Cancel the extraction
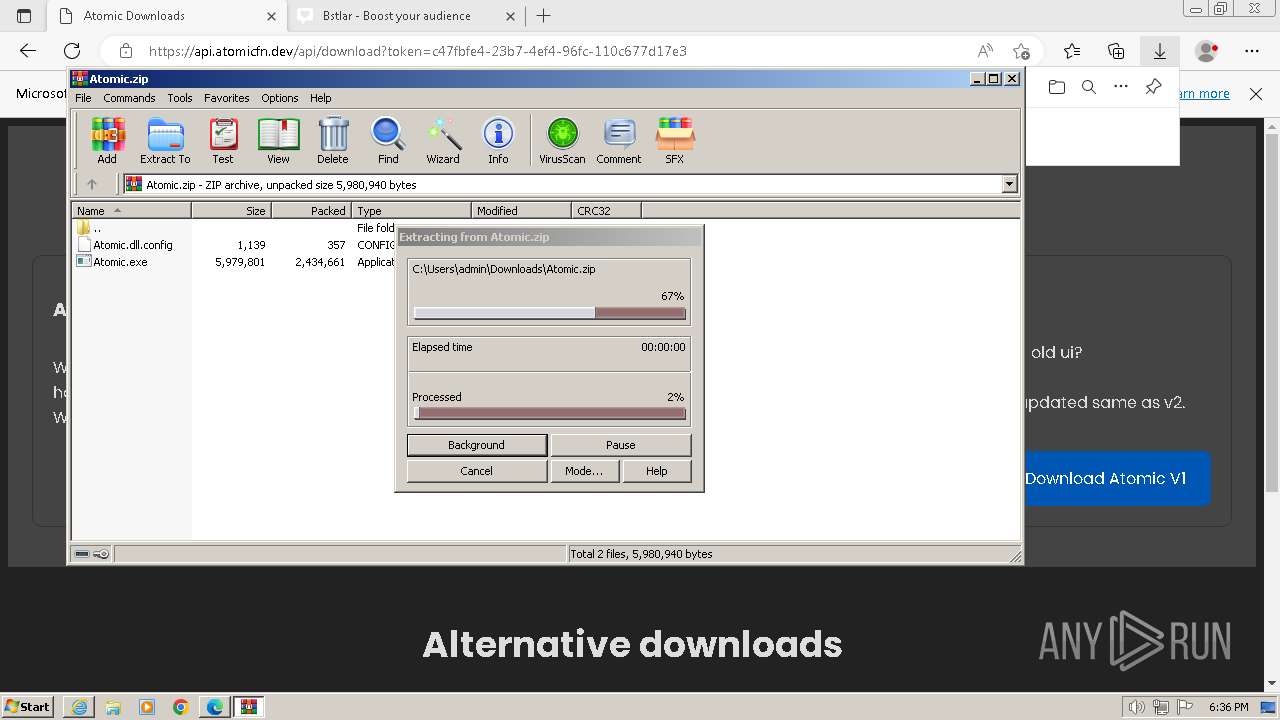Image resolution: width=1280 pixels, height=720 pixels. [476, 471]
